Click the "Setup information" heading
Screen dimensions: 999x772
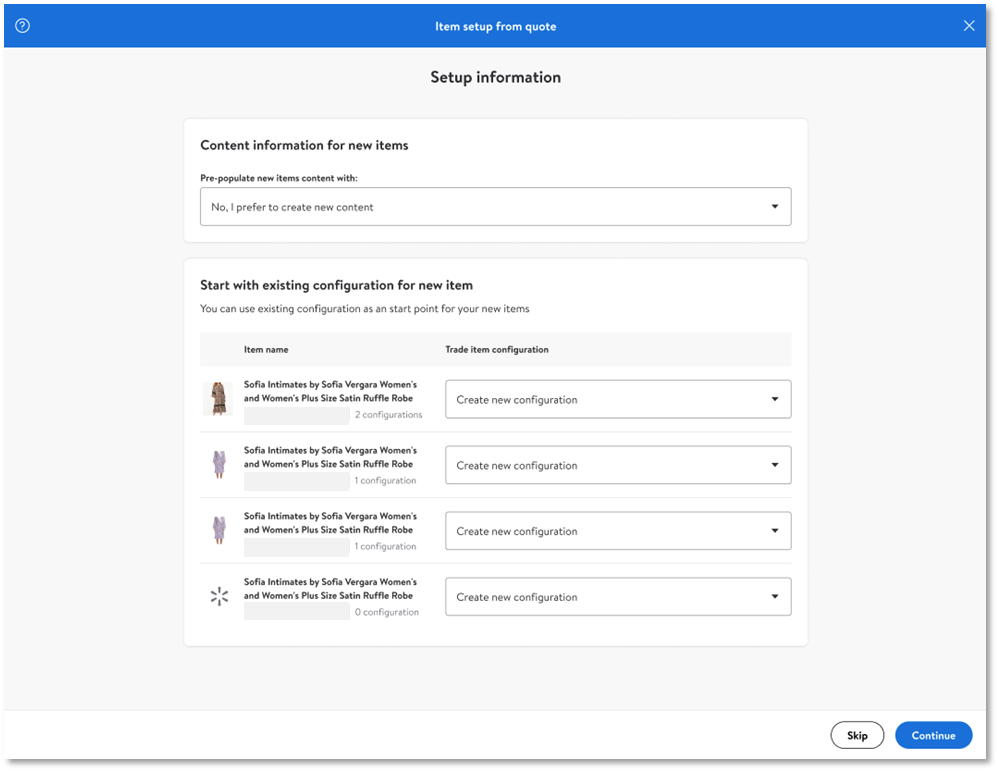tap(495, 77)
